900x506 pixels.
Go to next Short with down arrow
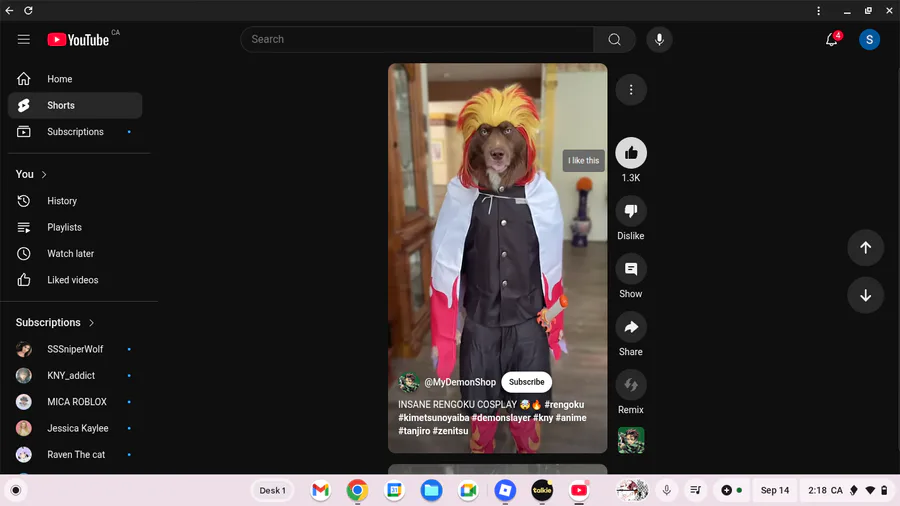pyautogui.click(x=865, y=295)
